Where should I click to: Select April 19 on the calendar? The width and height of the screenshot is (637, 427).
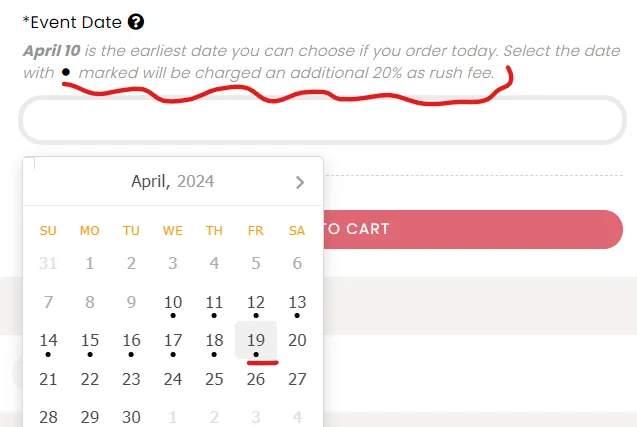[x=256, y=340]
